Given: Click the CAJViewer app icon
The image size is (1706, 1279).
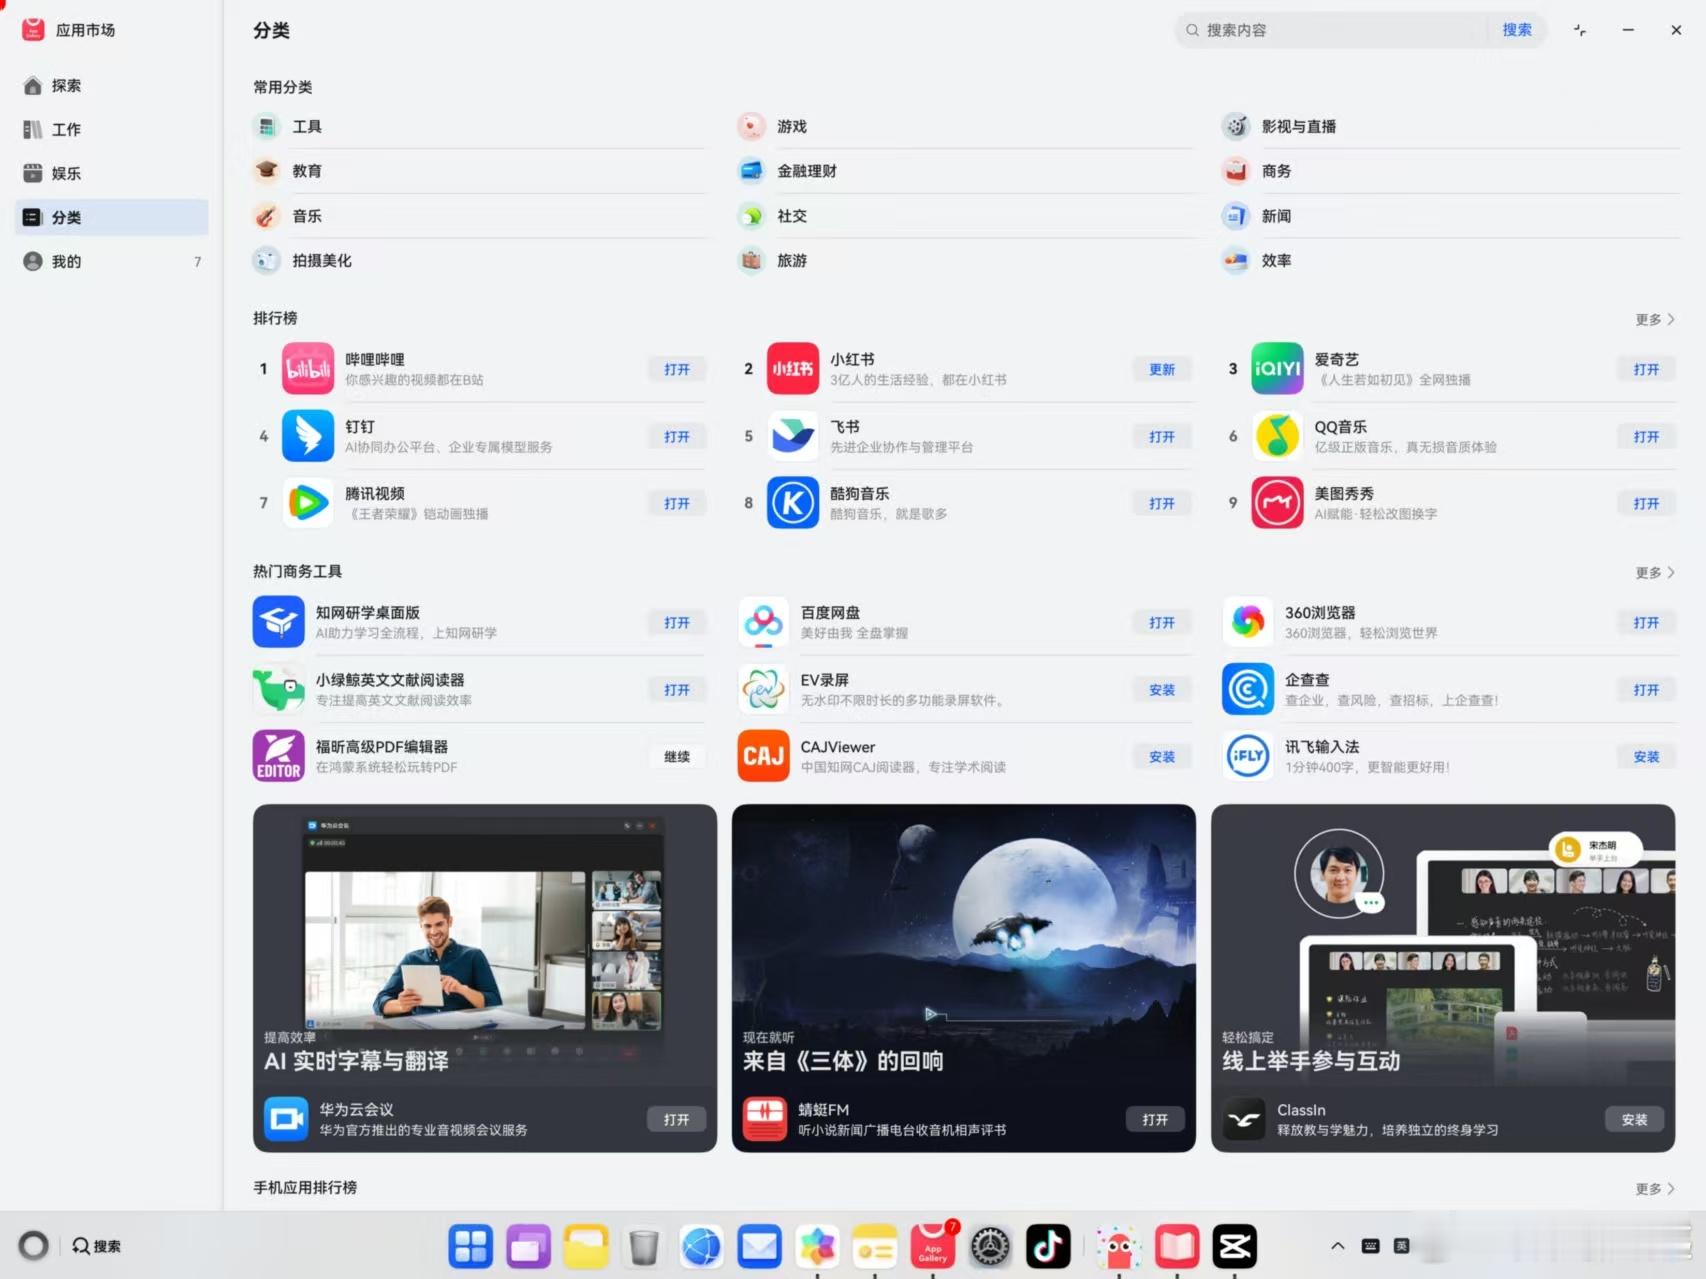Looking at the screenshot, I should (x=764, y=756).
